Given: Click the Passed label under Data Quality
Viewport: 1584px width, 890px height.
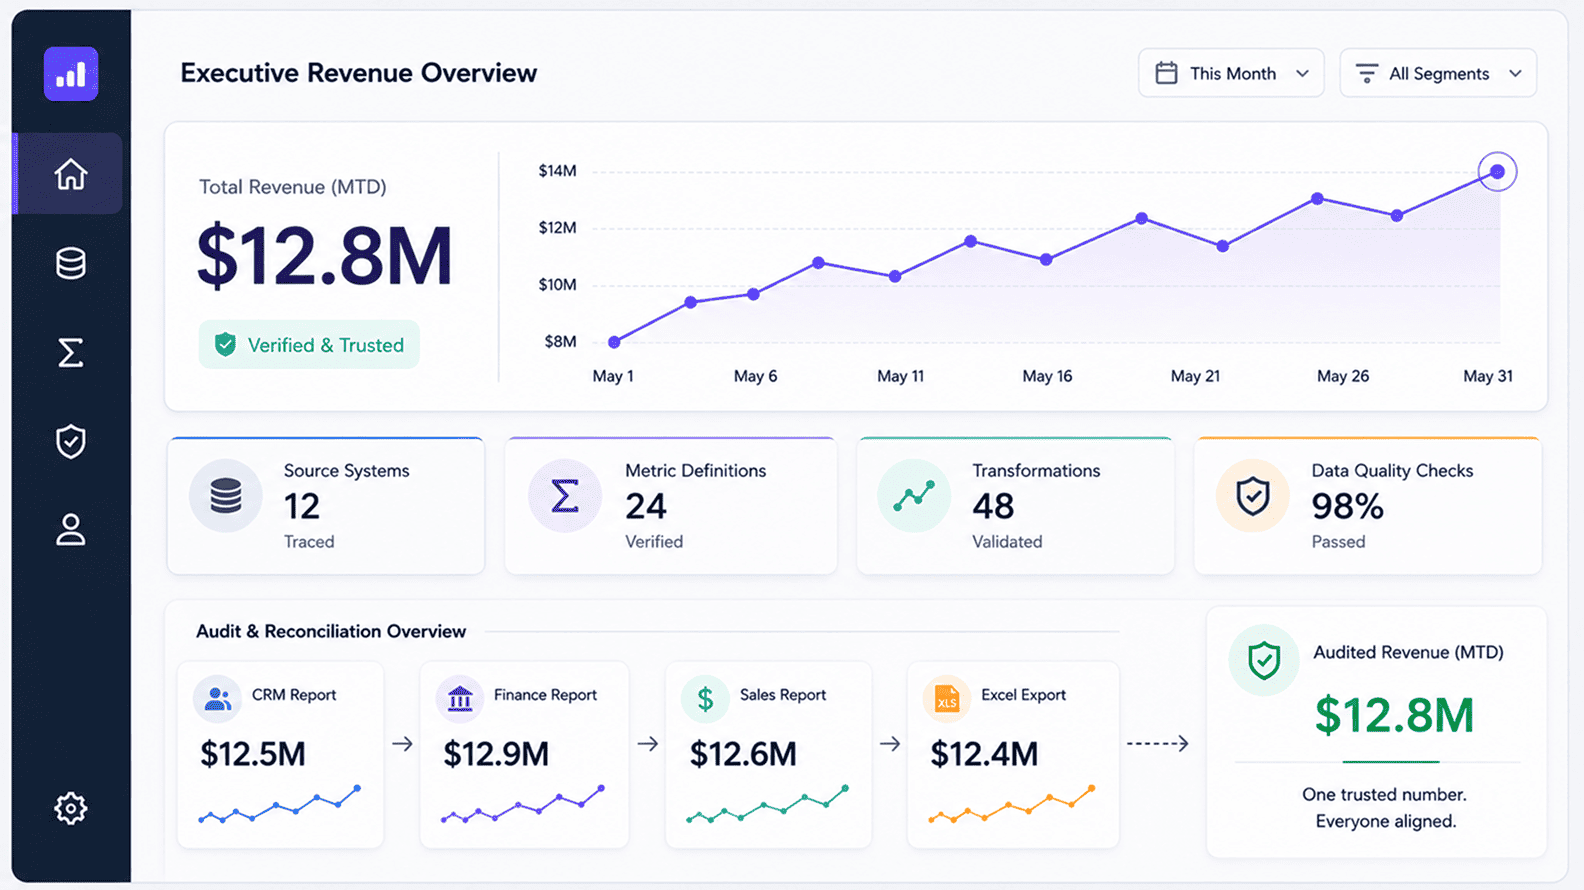Looking at the screenshot, I should tap(1338, 542).
